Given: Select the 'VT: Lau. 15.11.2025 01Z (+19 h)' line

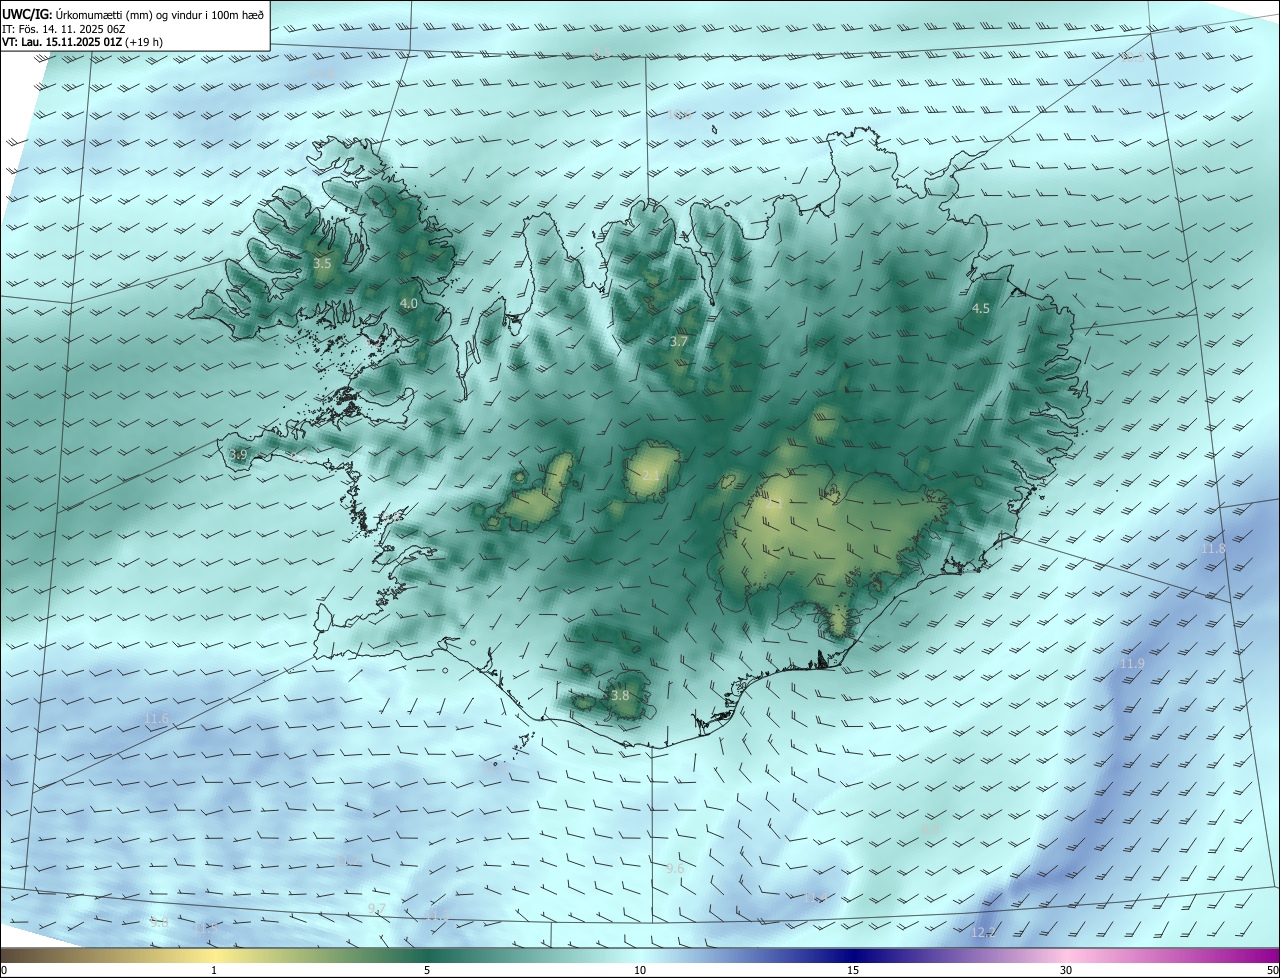Looking at the screenshot, I should pyautogui.click(x=83, y=42).
